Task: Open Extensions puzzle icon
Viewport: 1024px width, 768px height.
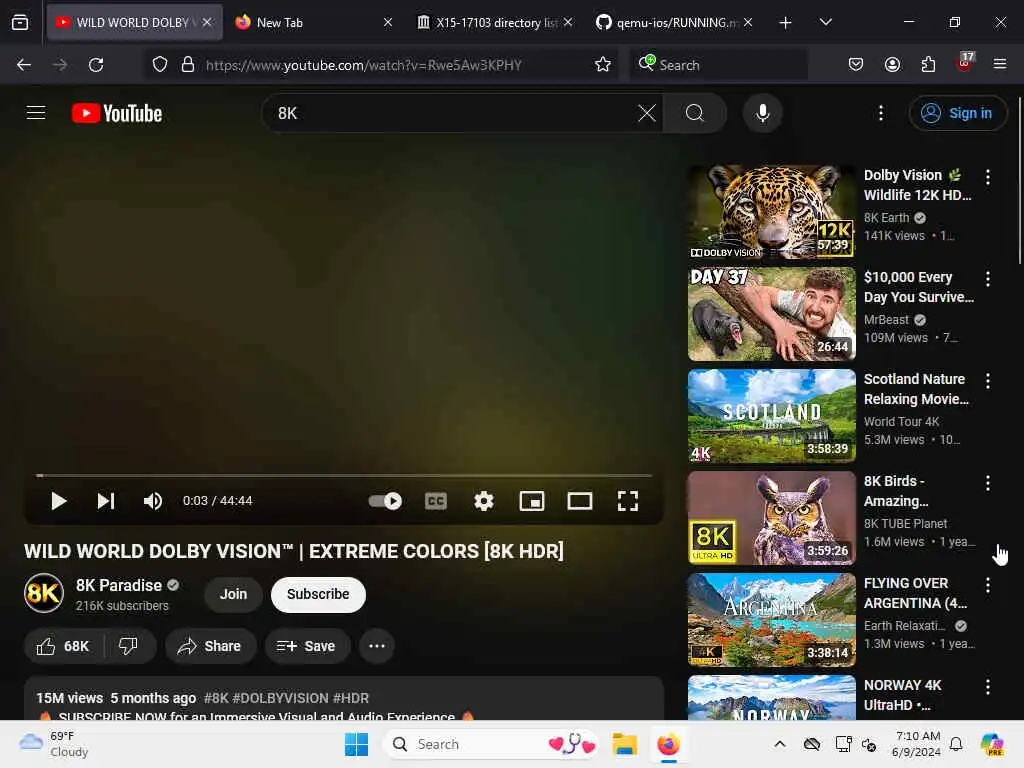Action: pyautogui.click(x=928, y=64)
